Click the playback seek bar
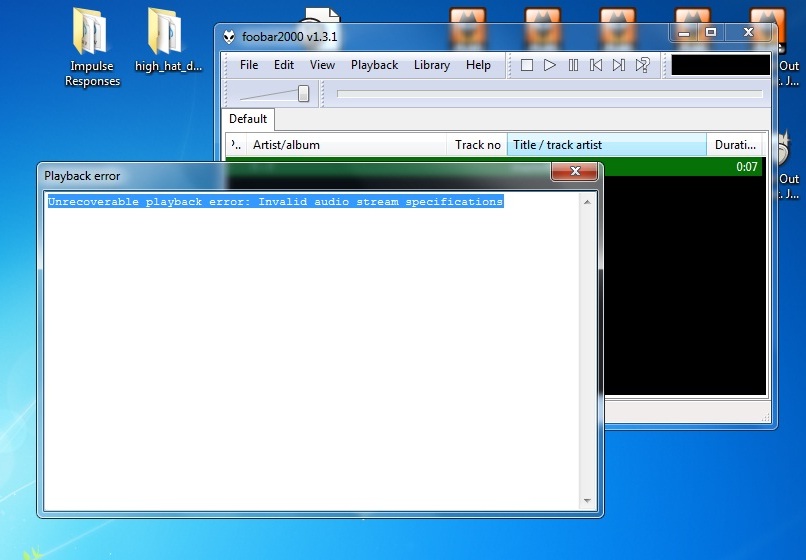Viewport: 806px width, 560px height. pyautogui.click(x=549, y=94)
